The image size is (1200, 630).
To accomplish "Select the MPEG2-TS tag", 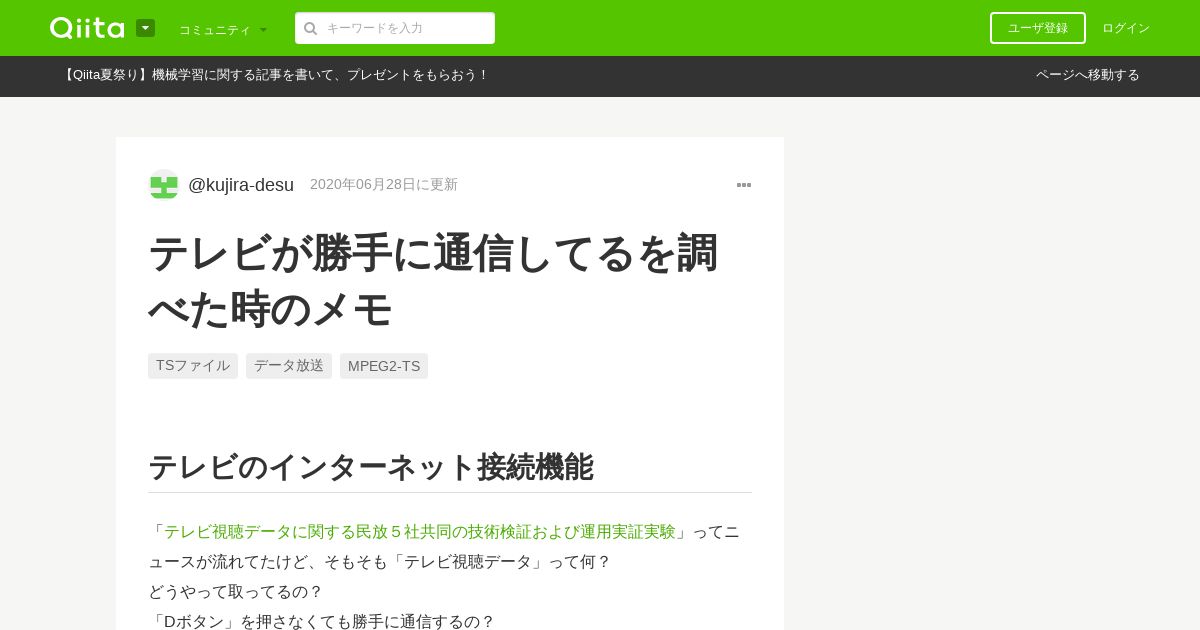I will coord(384,366).
